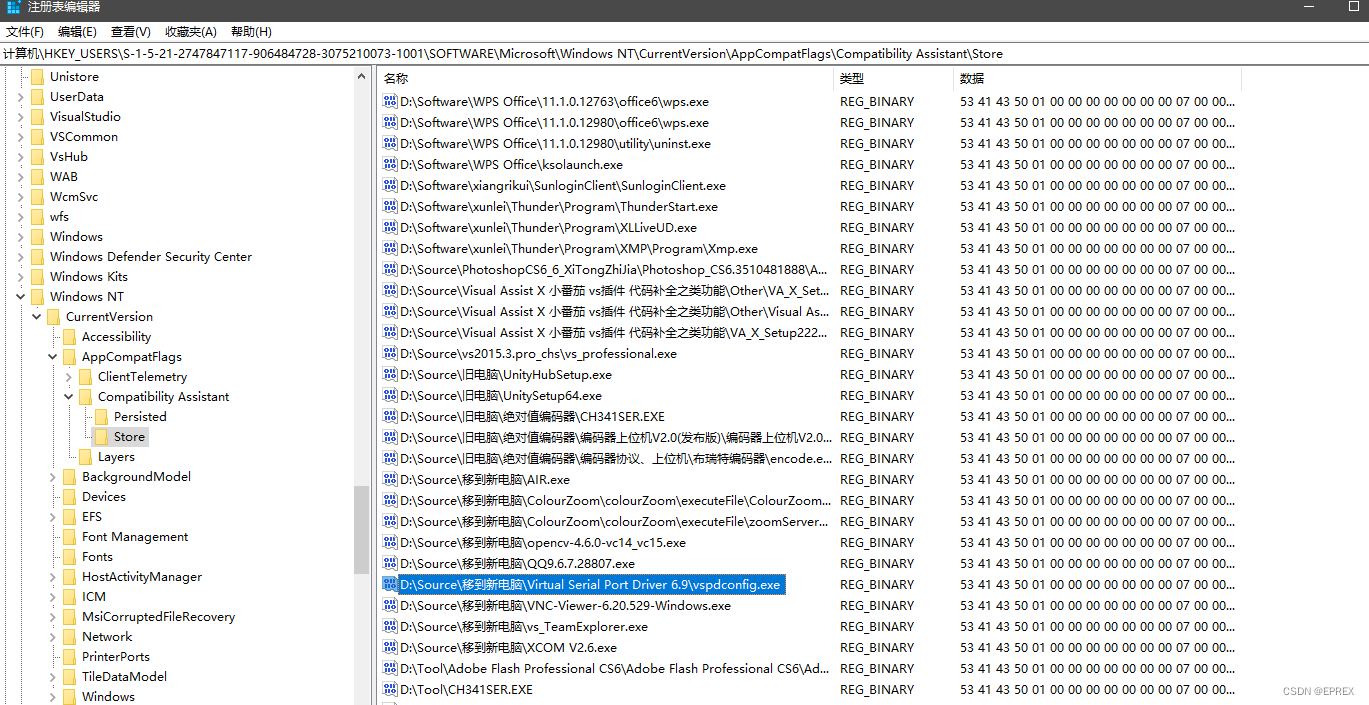Select the PrinterPorts folder icon
Viewport: 1369px width, 705px height.
69,657
